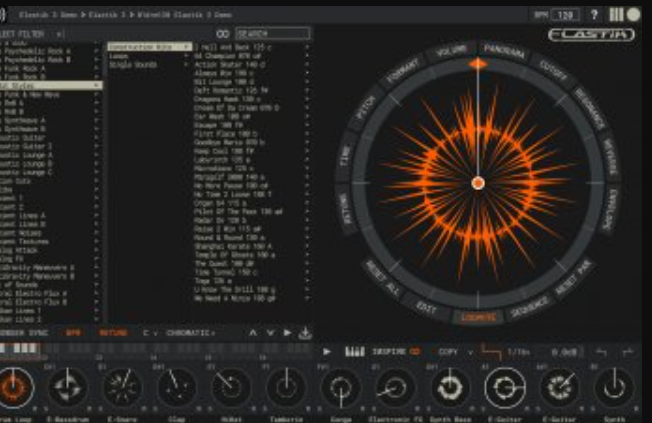
Task: Expand the Psychedelic Rock A soundbank
Action: click(x=50, y=51)
